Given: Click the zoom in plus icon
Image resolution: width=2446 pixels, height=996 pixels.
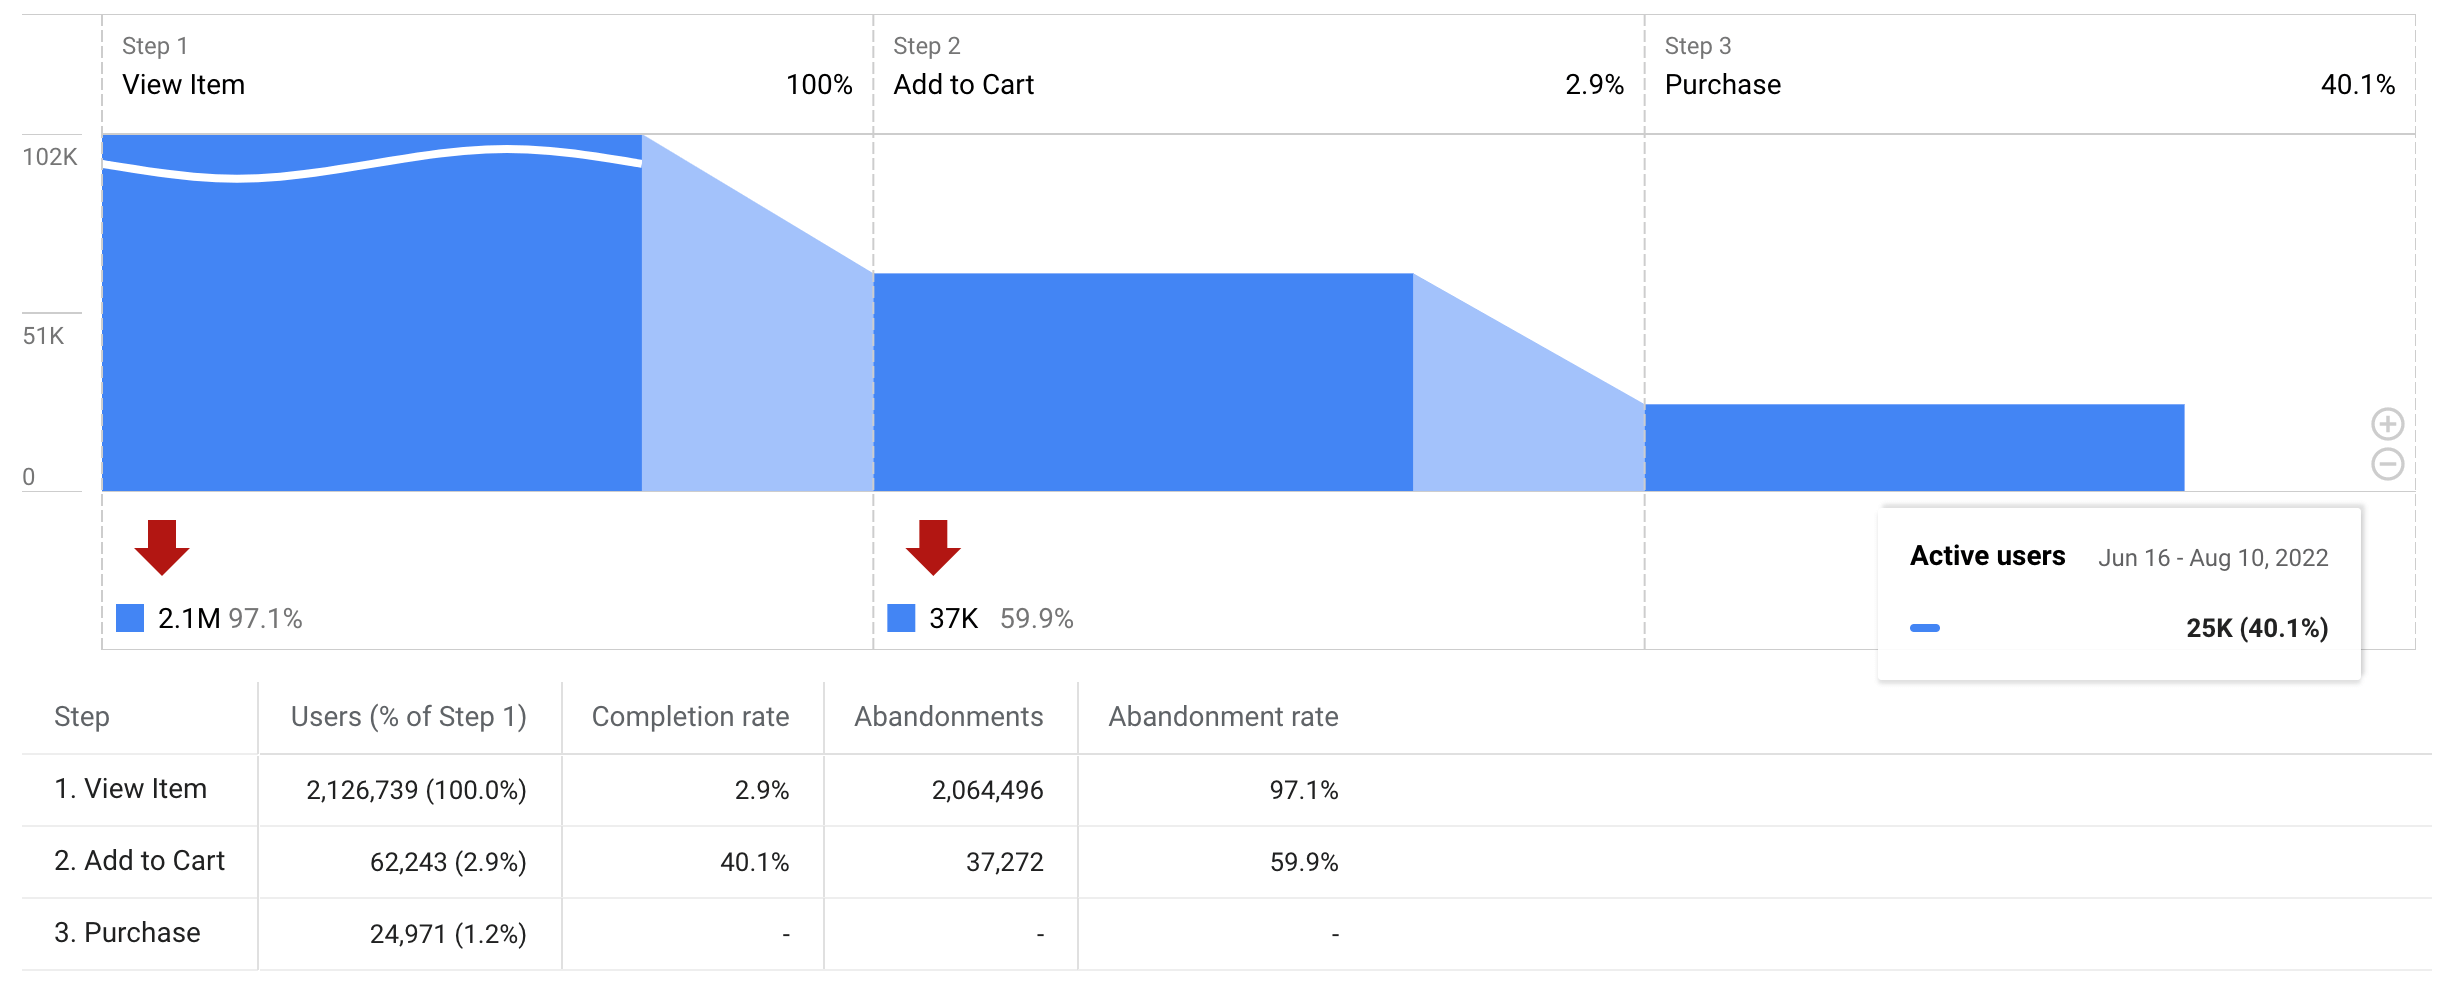Looking at the screenshot, I should click(x=2387, y=424).
